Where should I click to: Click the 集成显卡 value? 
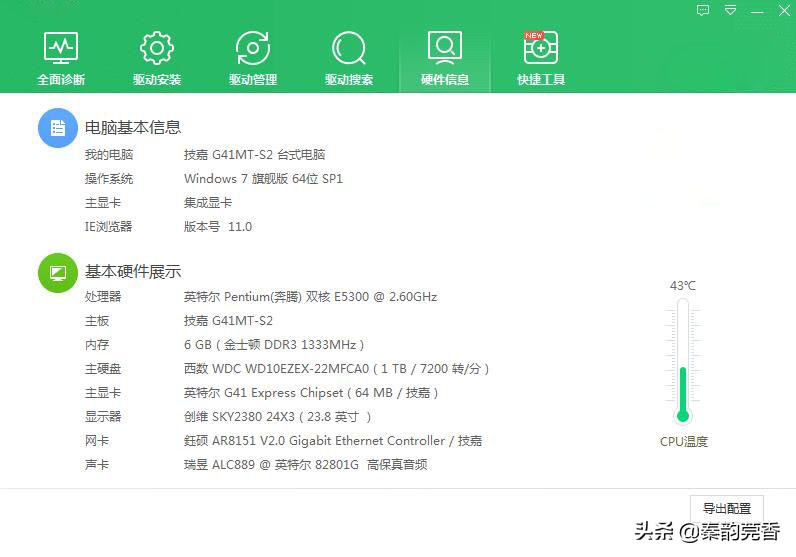point(208,203)
